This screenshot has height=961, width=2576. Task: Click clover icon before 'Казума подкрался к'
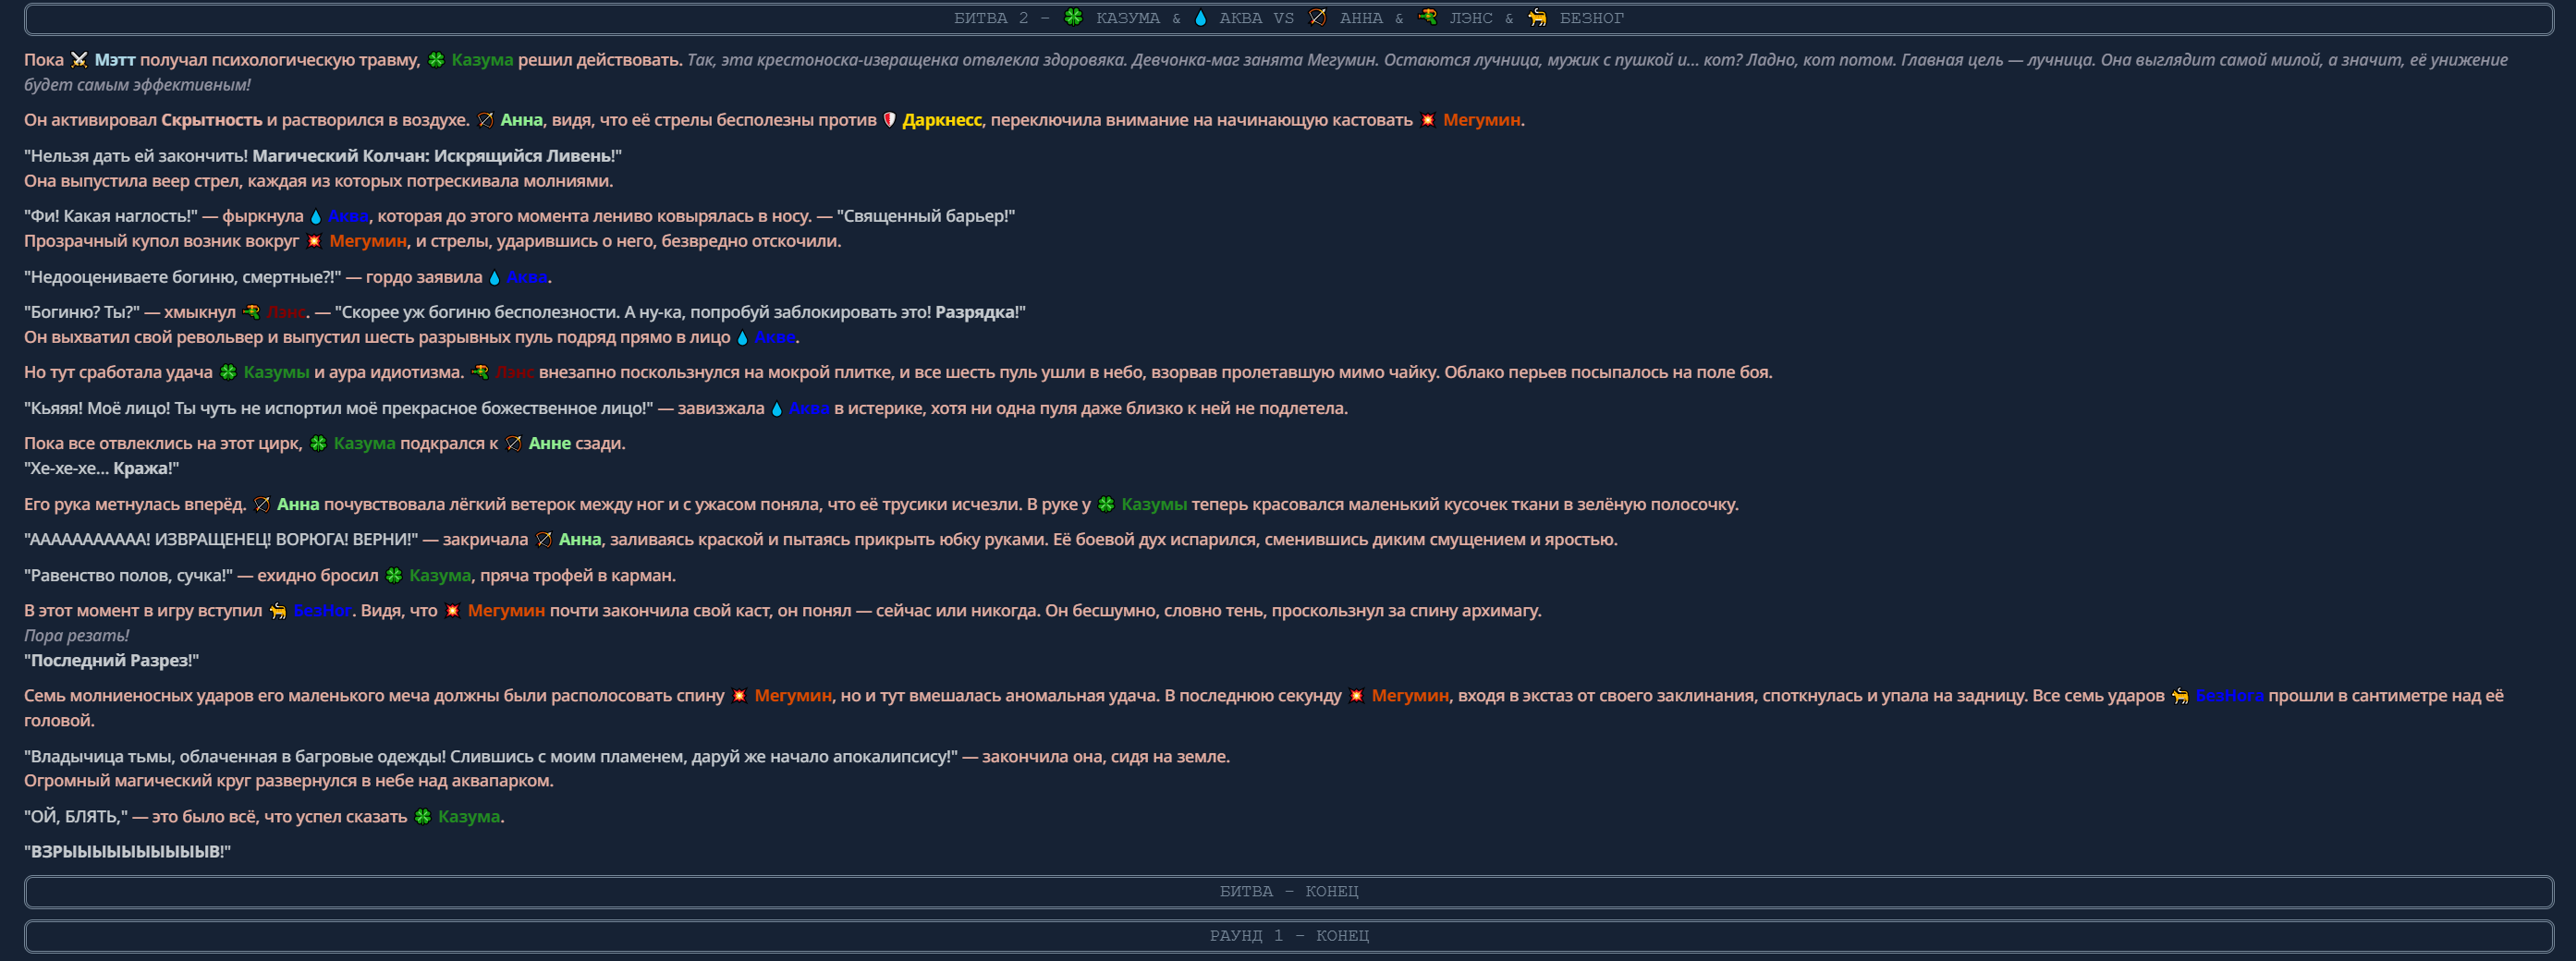coord(318,443)
